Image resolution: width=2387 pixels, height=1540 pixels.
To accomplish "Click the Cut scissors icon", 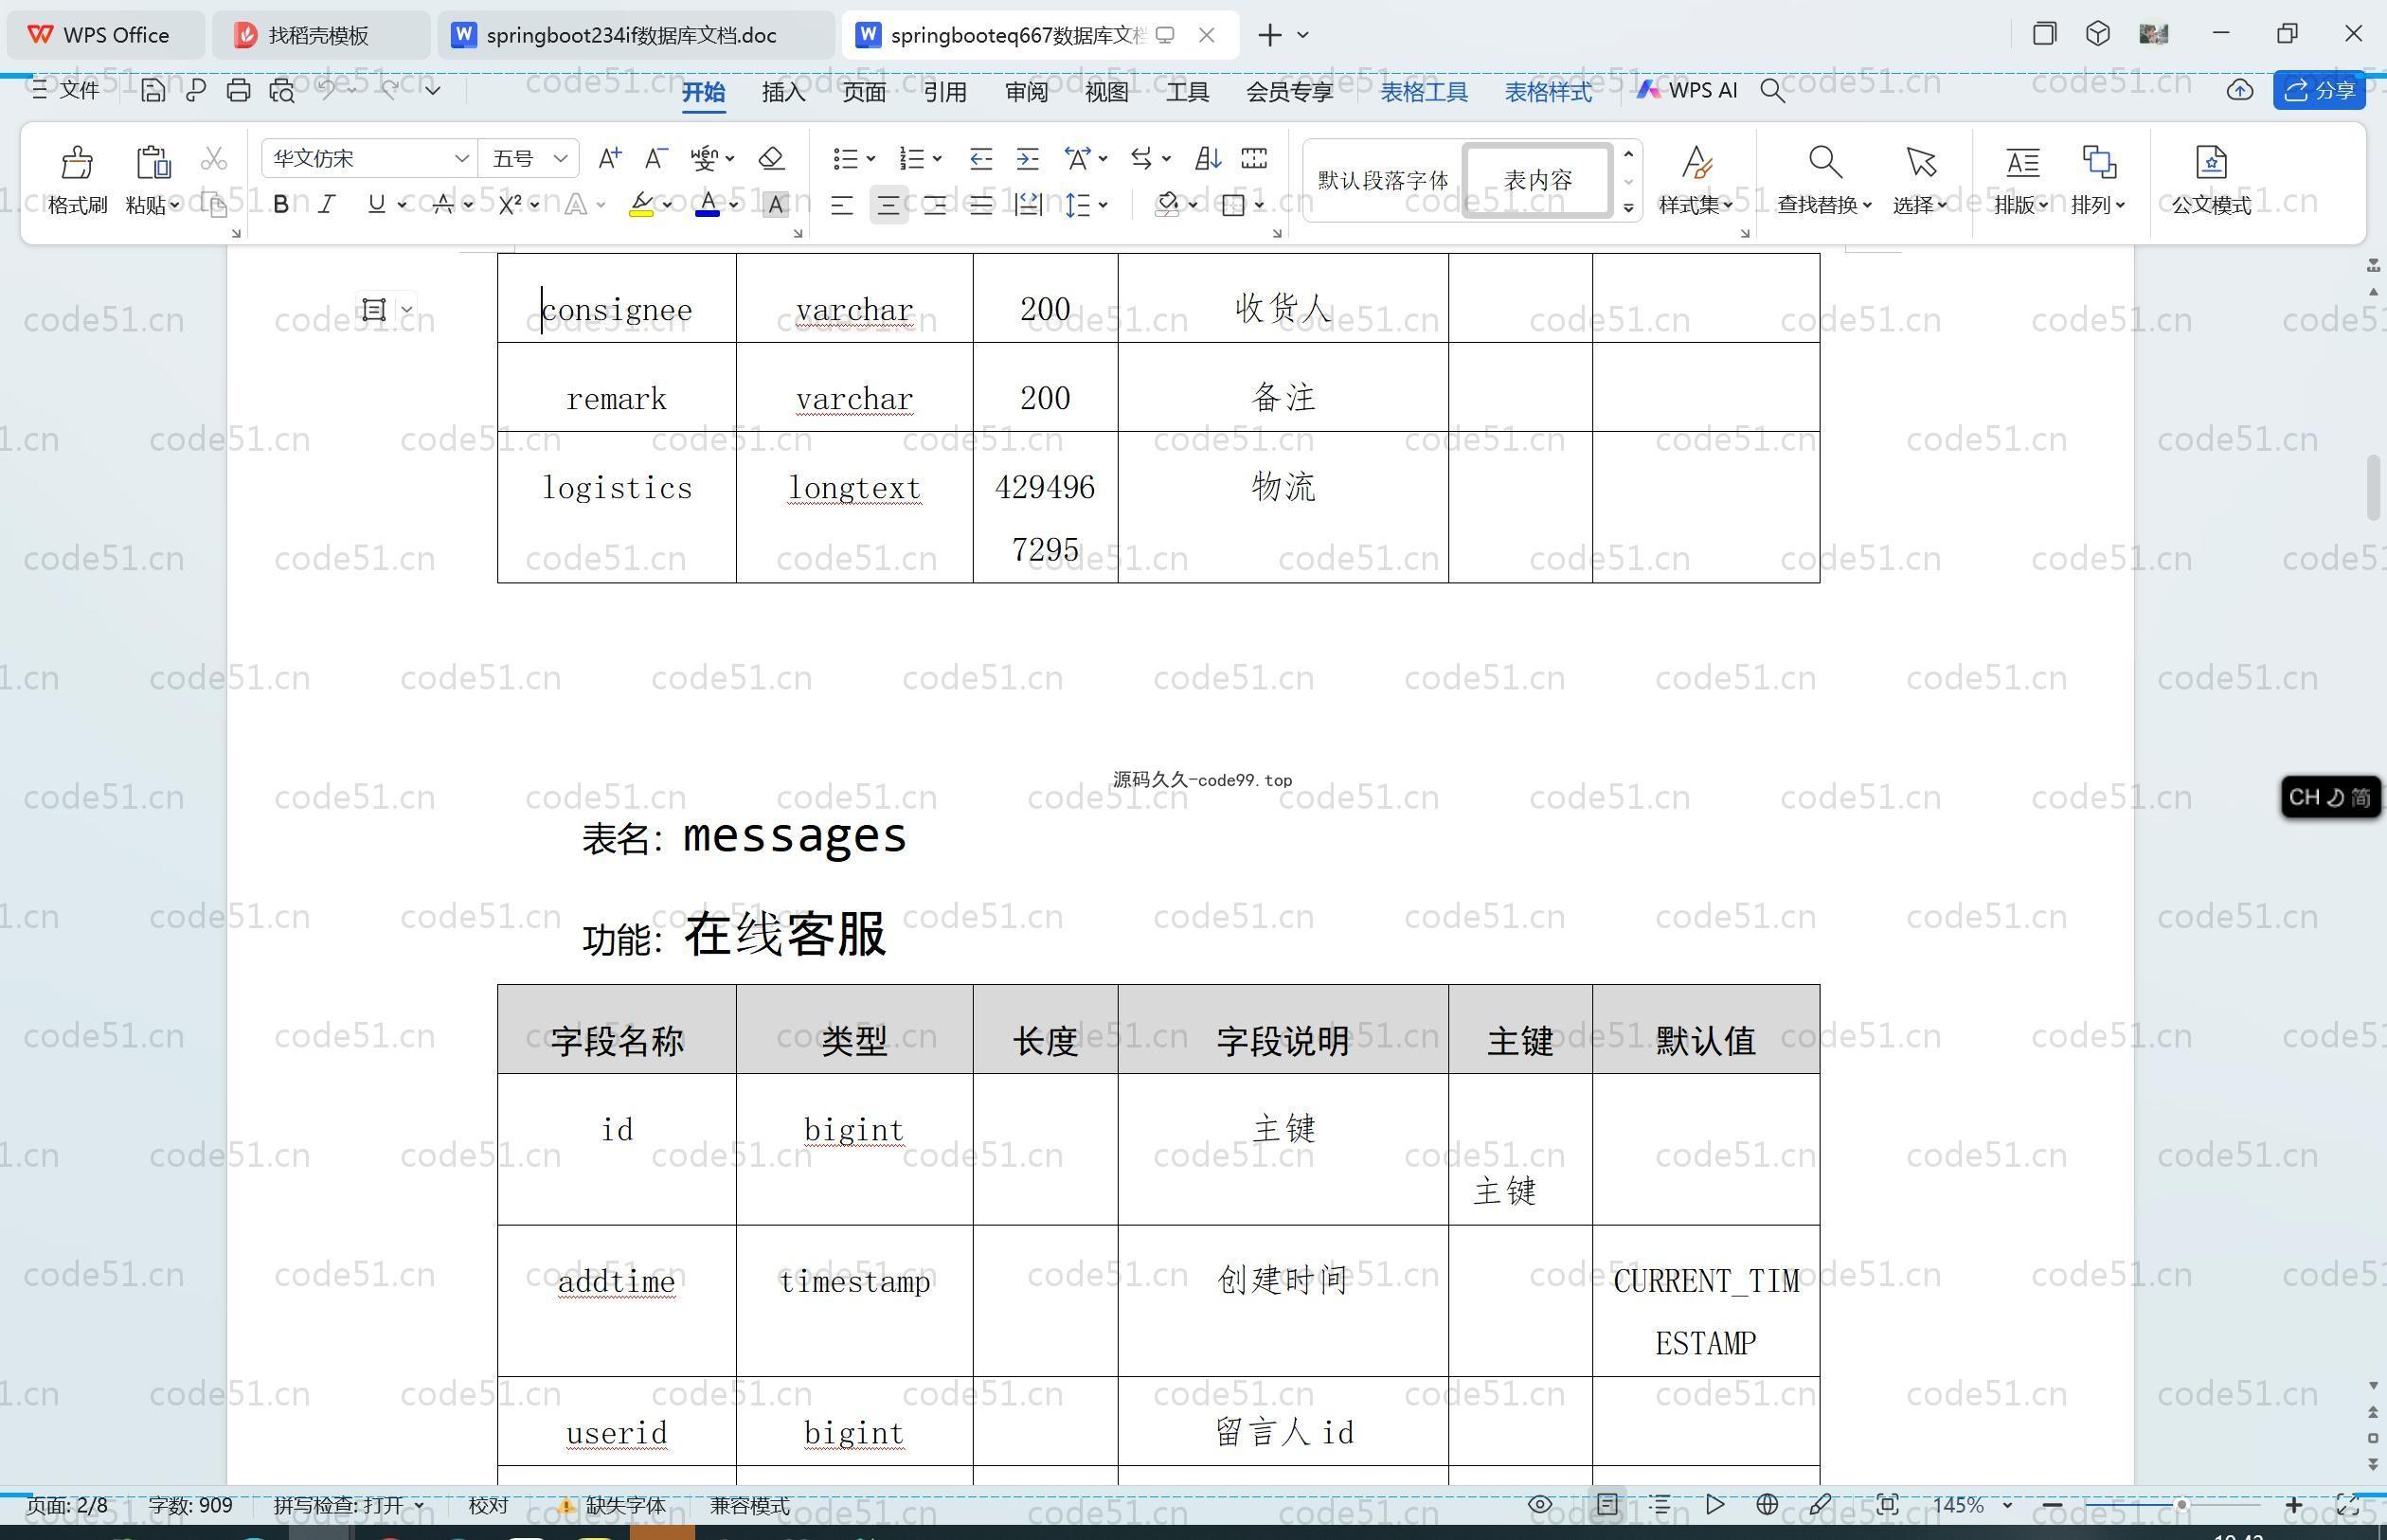I will [214, 158].
